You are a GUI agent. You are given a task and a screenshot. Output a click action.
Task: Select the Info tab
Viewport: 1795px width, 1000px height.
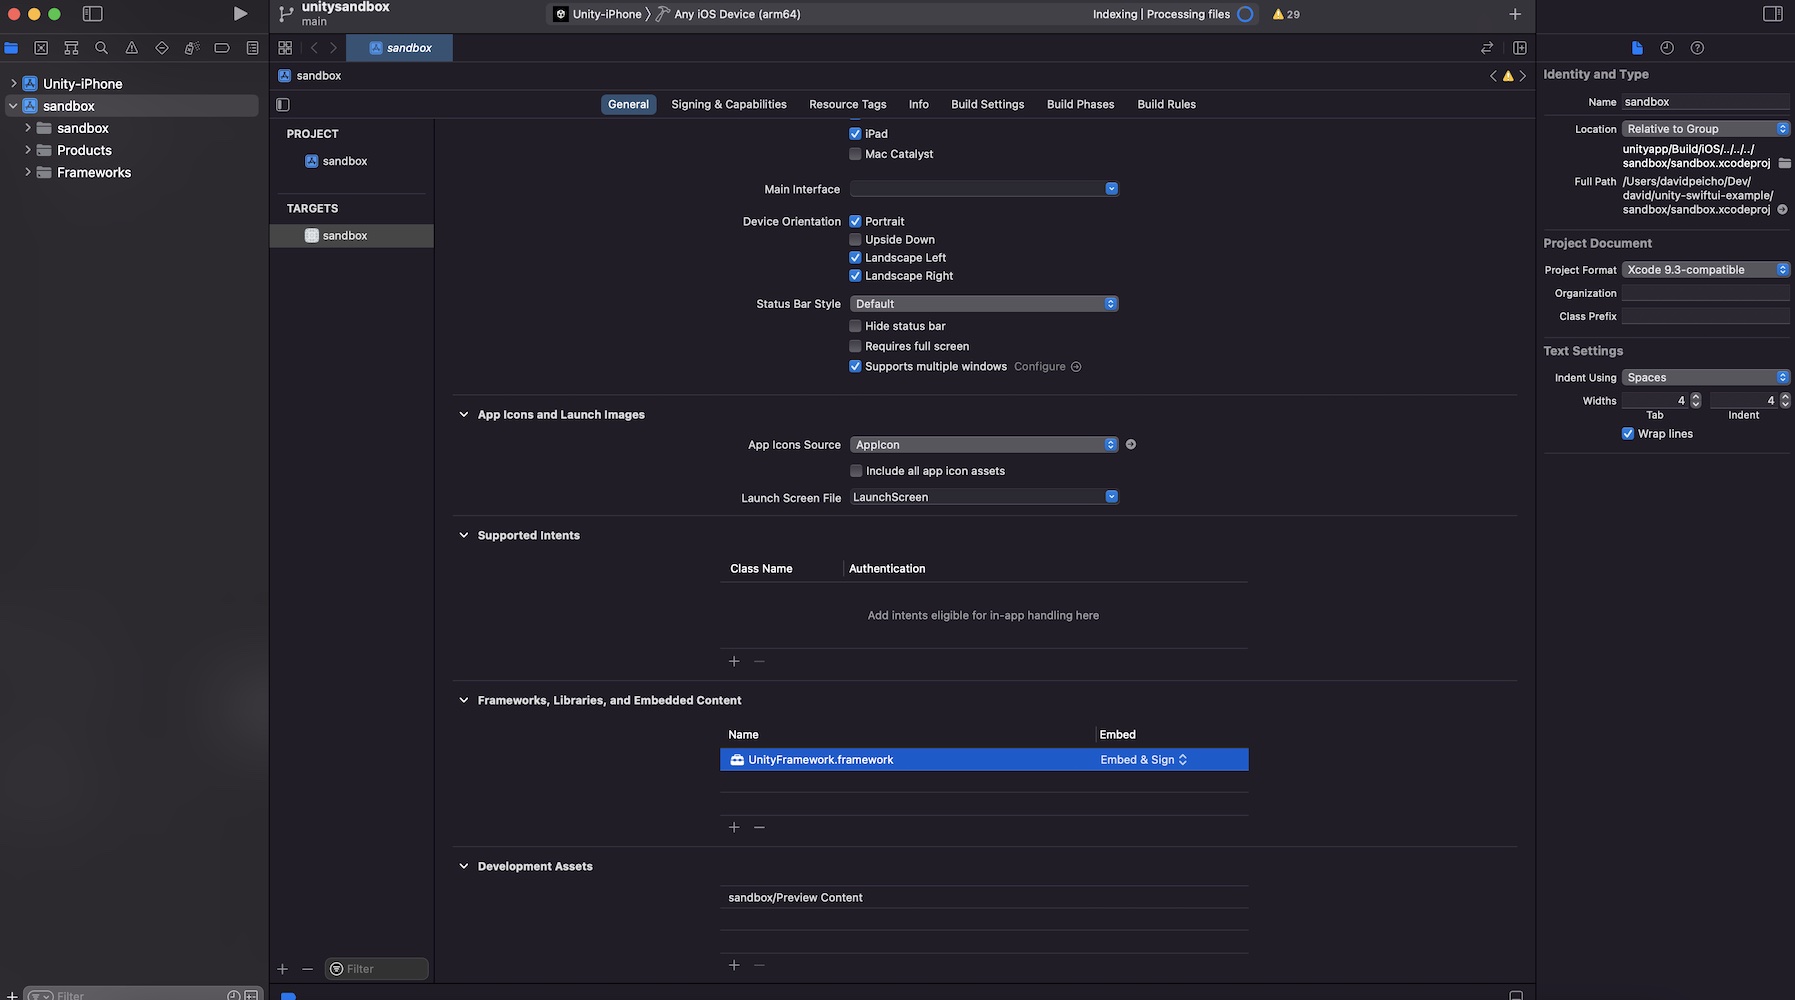coord(919,104)
